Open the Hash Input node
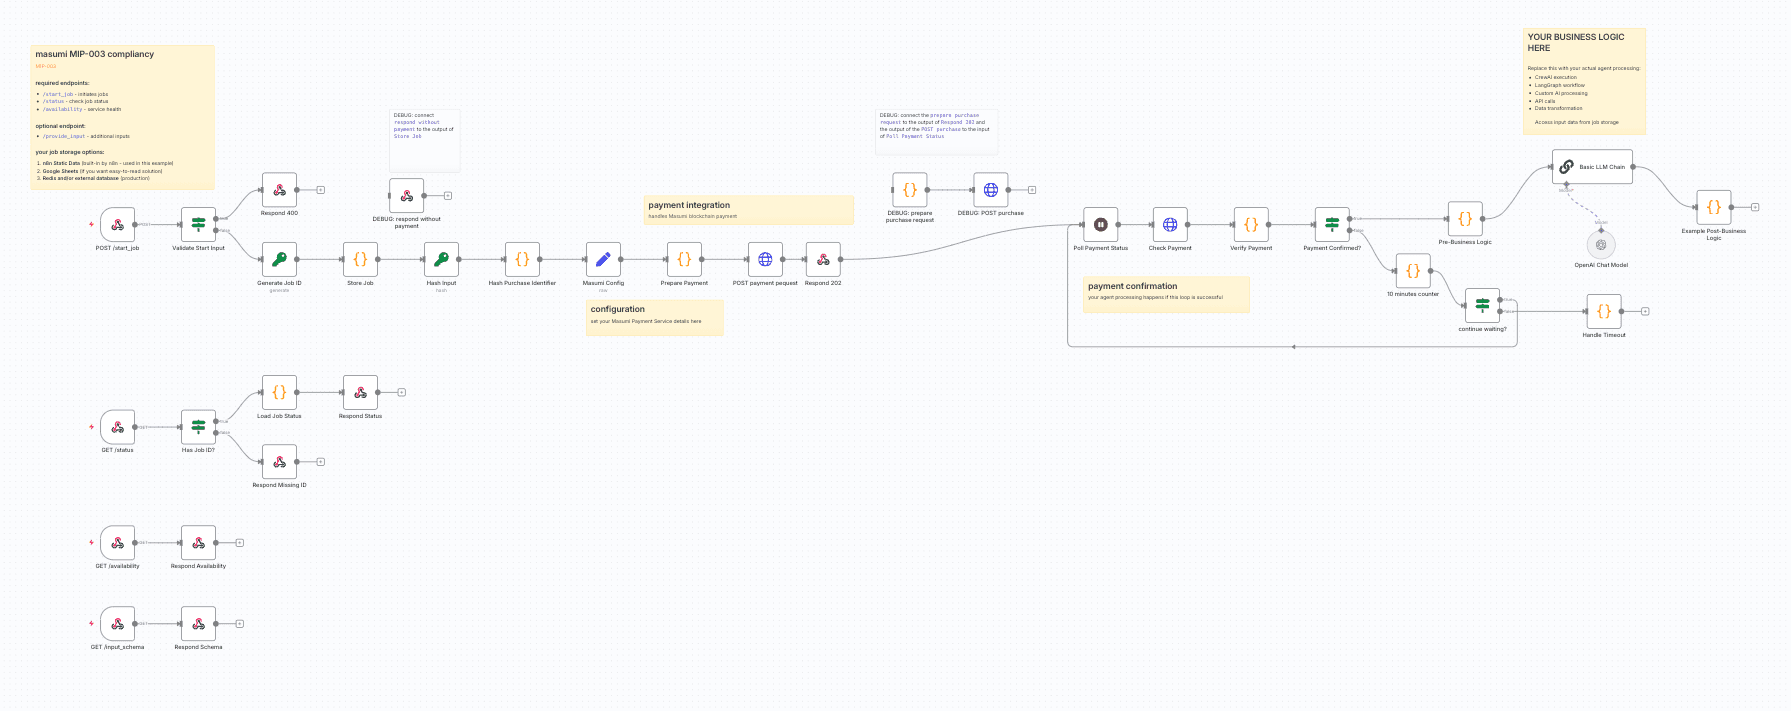1791x711 pixels. [x=441, y=260]
